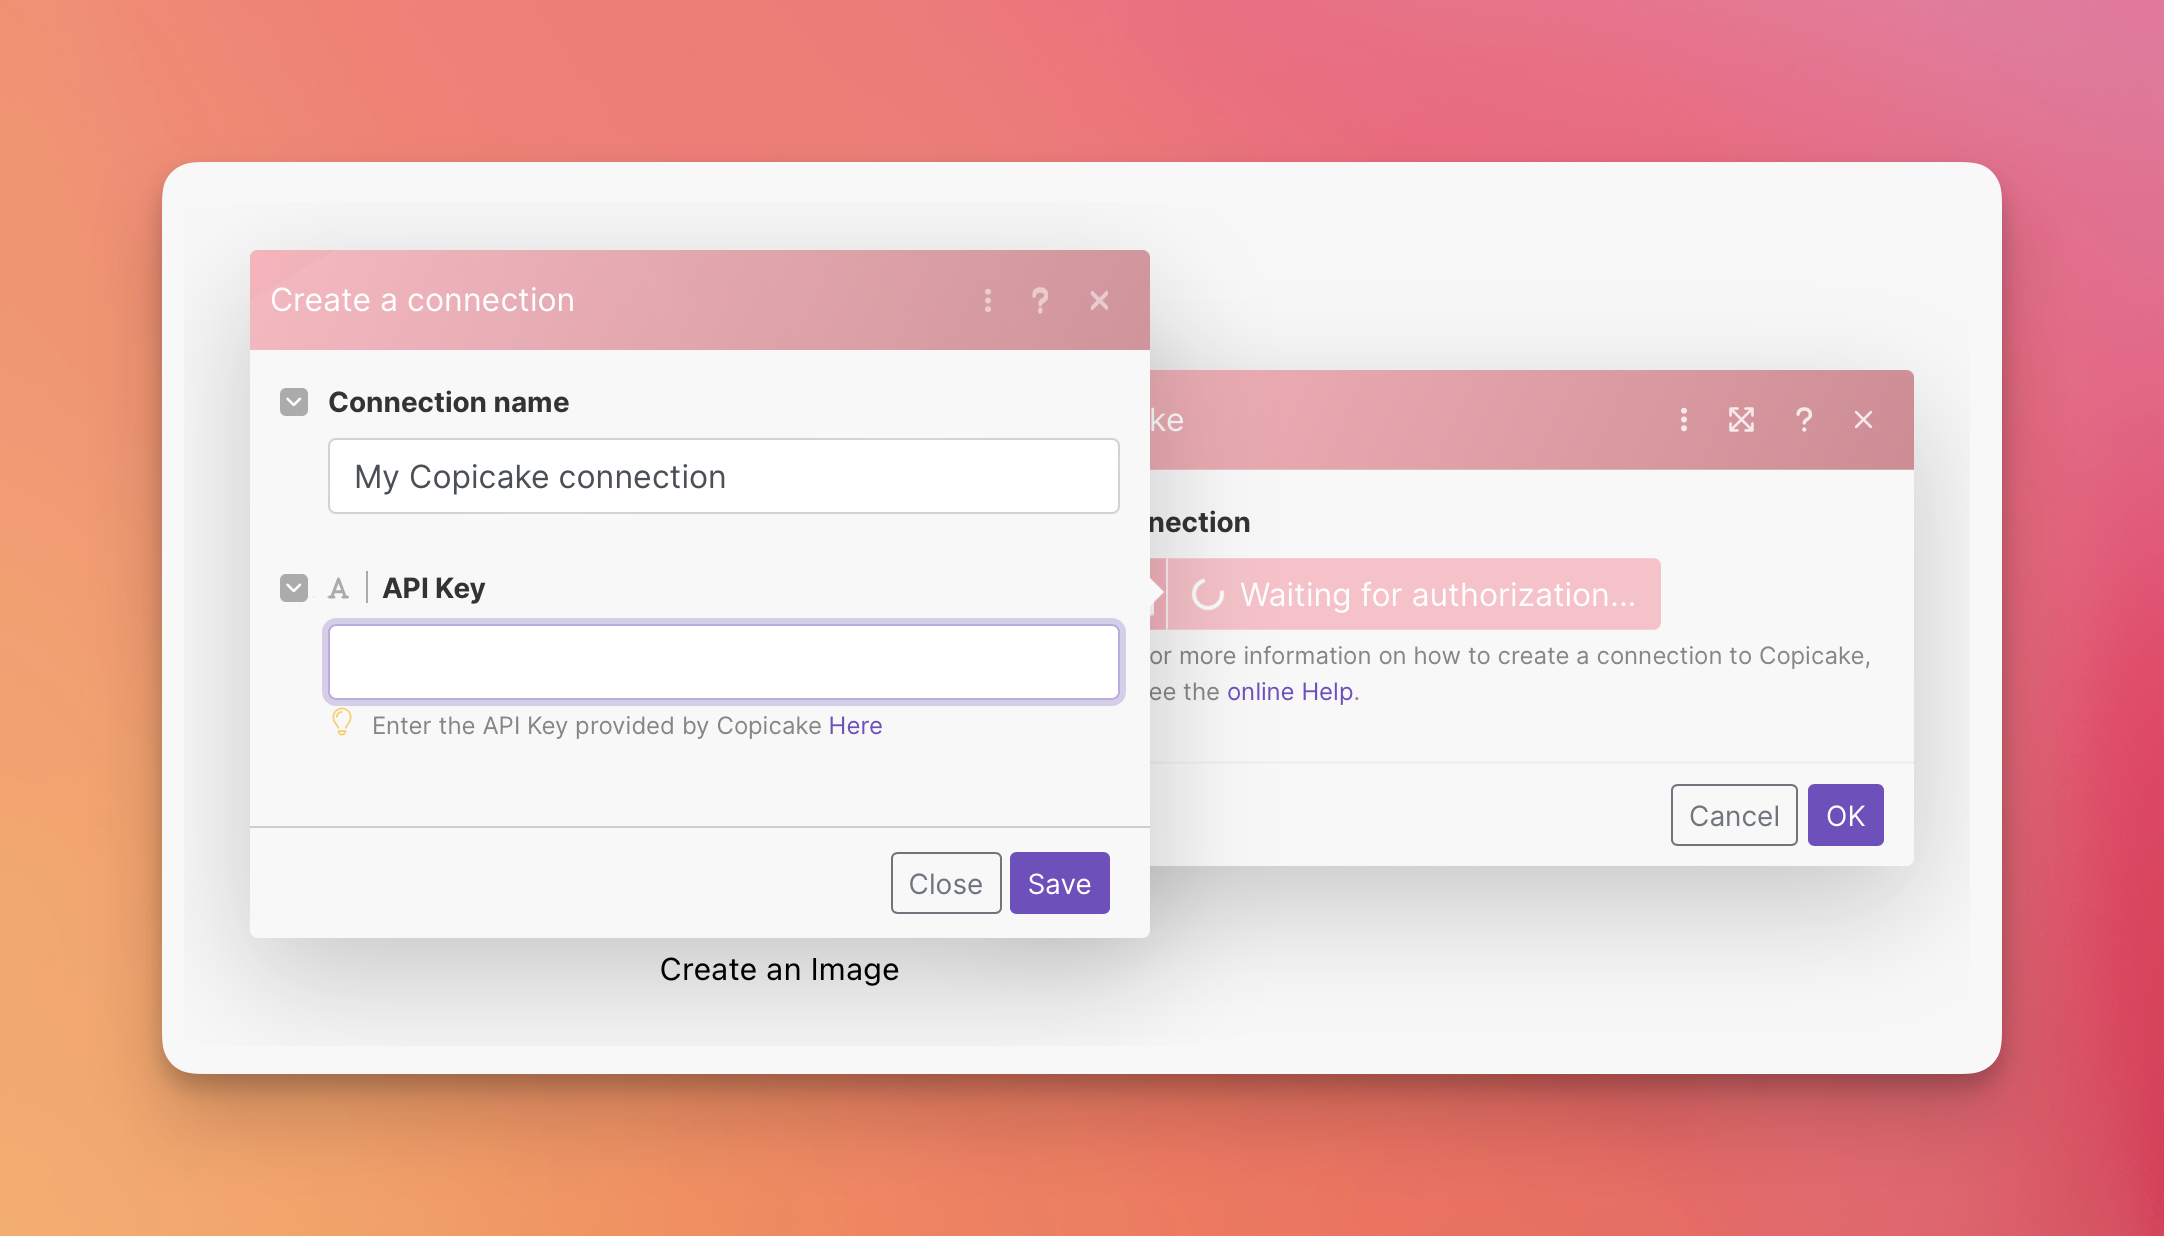Focus the empty API Key input field

click(x=724, y=662)
